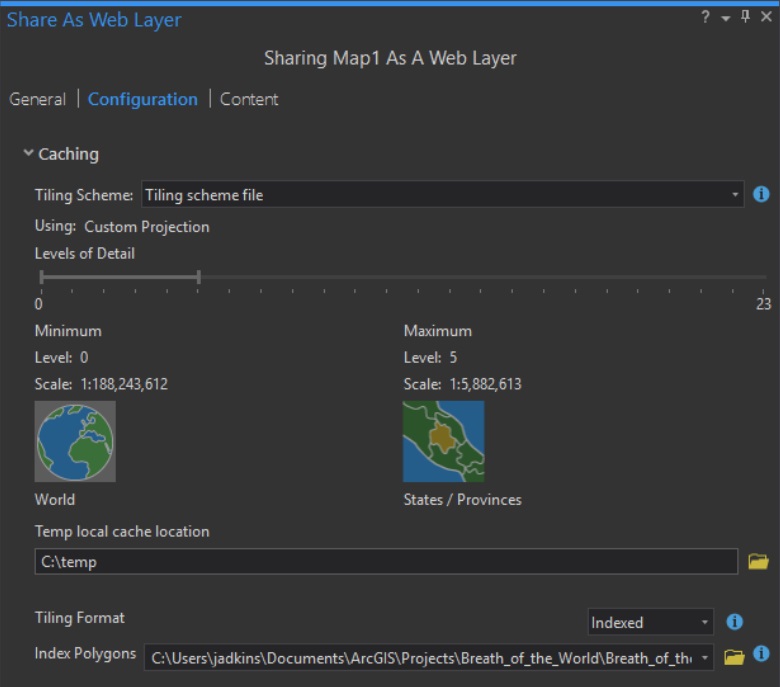The height and width of the screenshot is (687, 780).
Task: Switch to the Content tab
Action: tap(249, 99)
